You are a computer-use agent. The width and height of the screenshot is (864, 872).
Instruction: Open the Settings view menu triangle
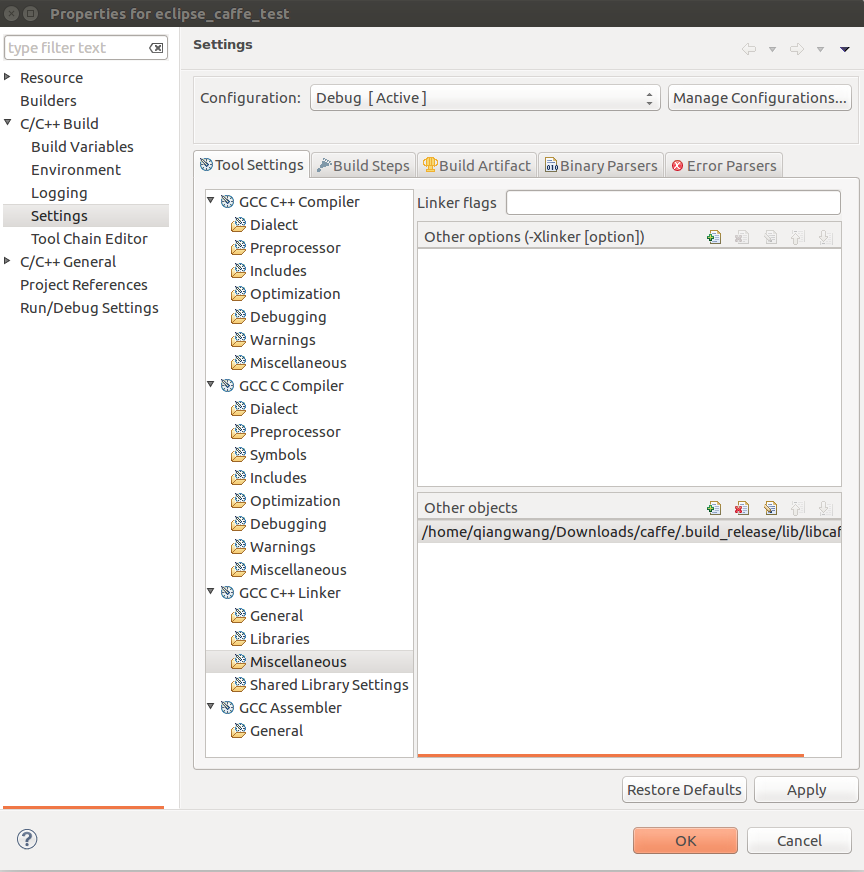tap(845, 49)
